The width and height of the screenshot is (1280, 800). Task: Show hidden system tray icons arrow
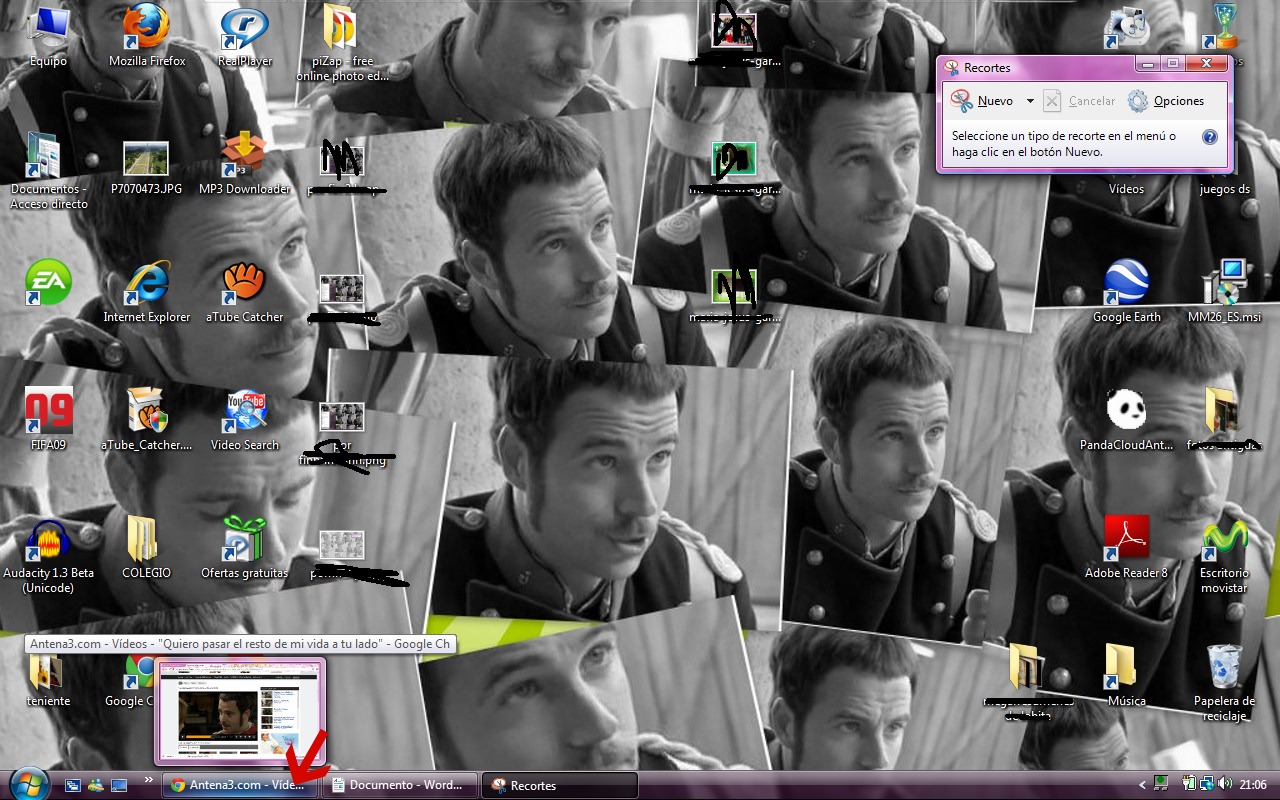point(1143,785)
